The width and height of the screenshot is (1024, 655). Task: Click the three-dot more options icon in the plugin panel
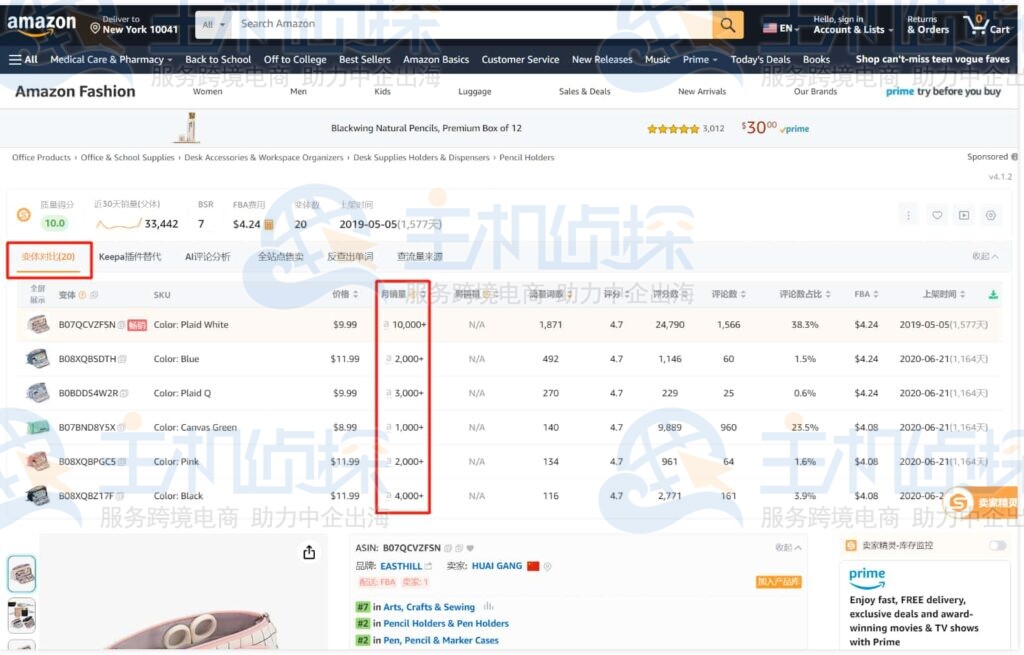tap(907, 214)
